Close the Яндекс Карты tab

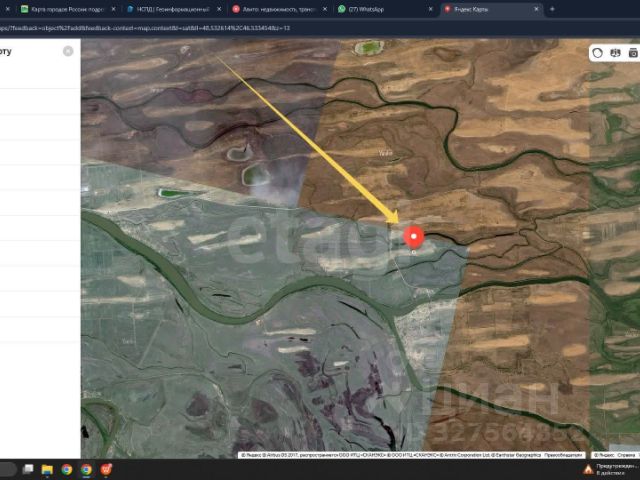(536, 9)
